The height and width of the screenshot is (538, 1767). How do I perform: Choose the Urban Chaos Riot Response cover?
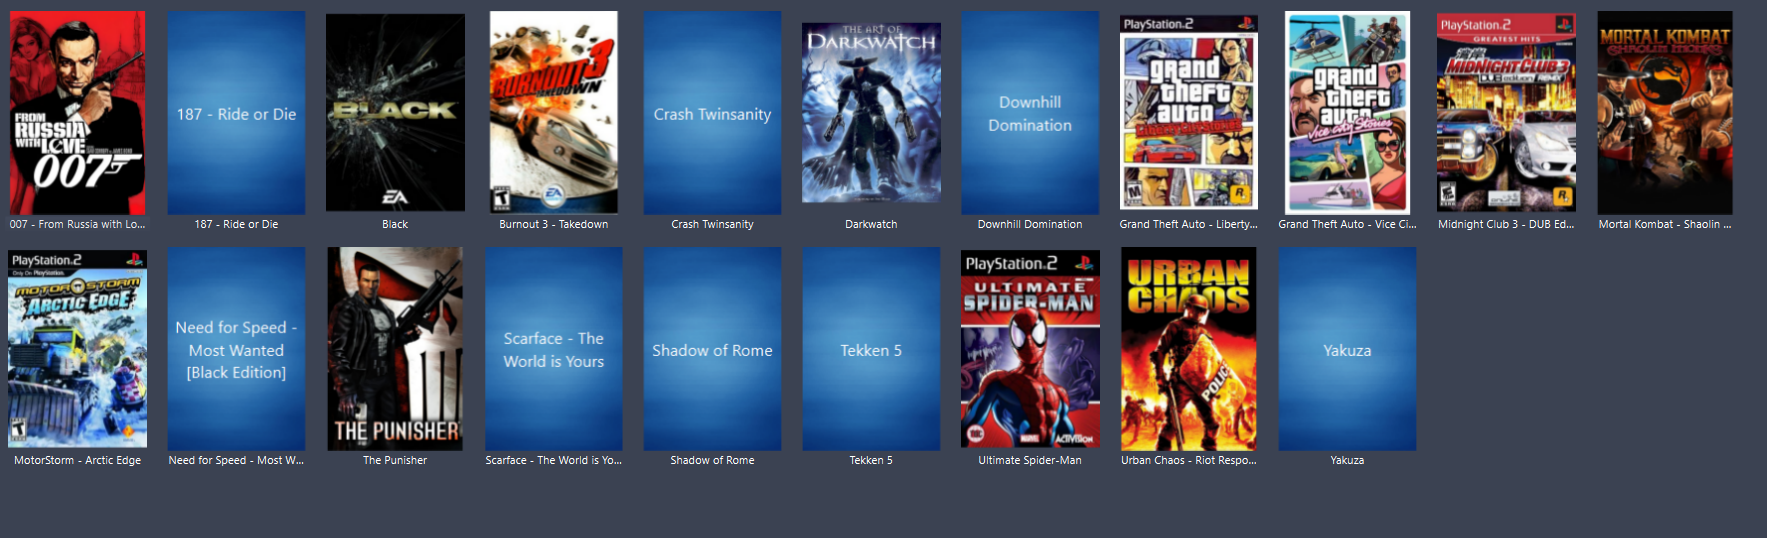pyautogui.click(x=1189, y=349)
